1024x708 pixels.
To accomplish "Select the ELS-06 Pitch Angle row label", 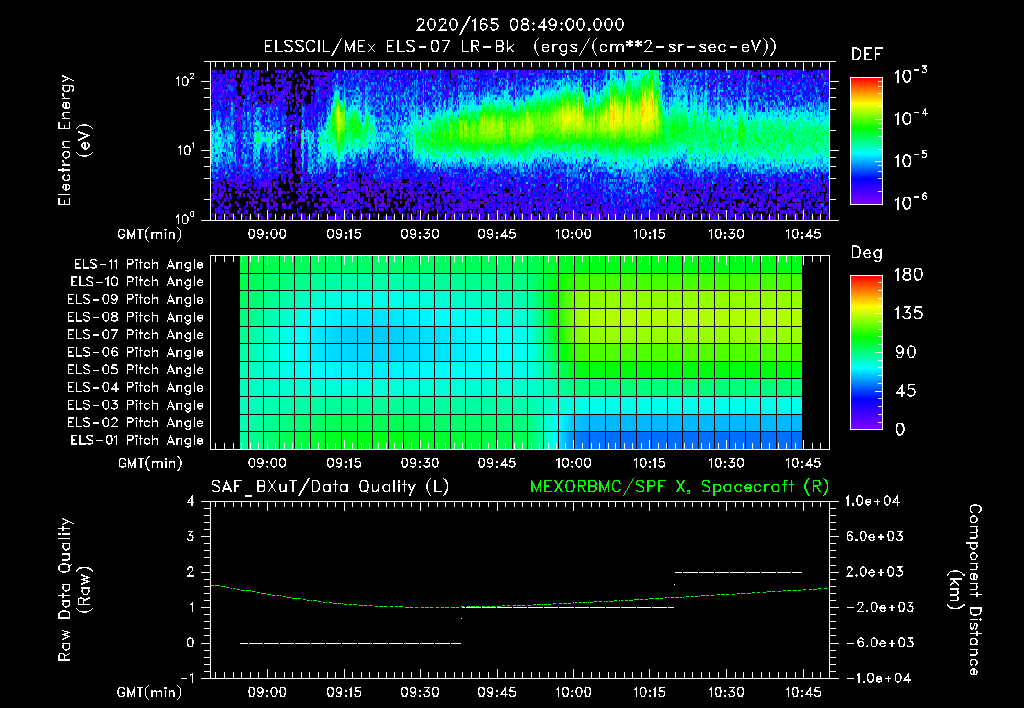I will click(x=136, y=352).
